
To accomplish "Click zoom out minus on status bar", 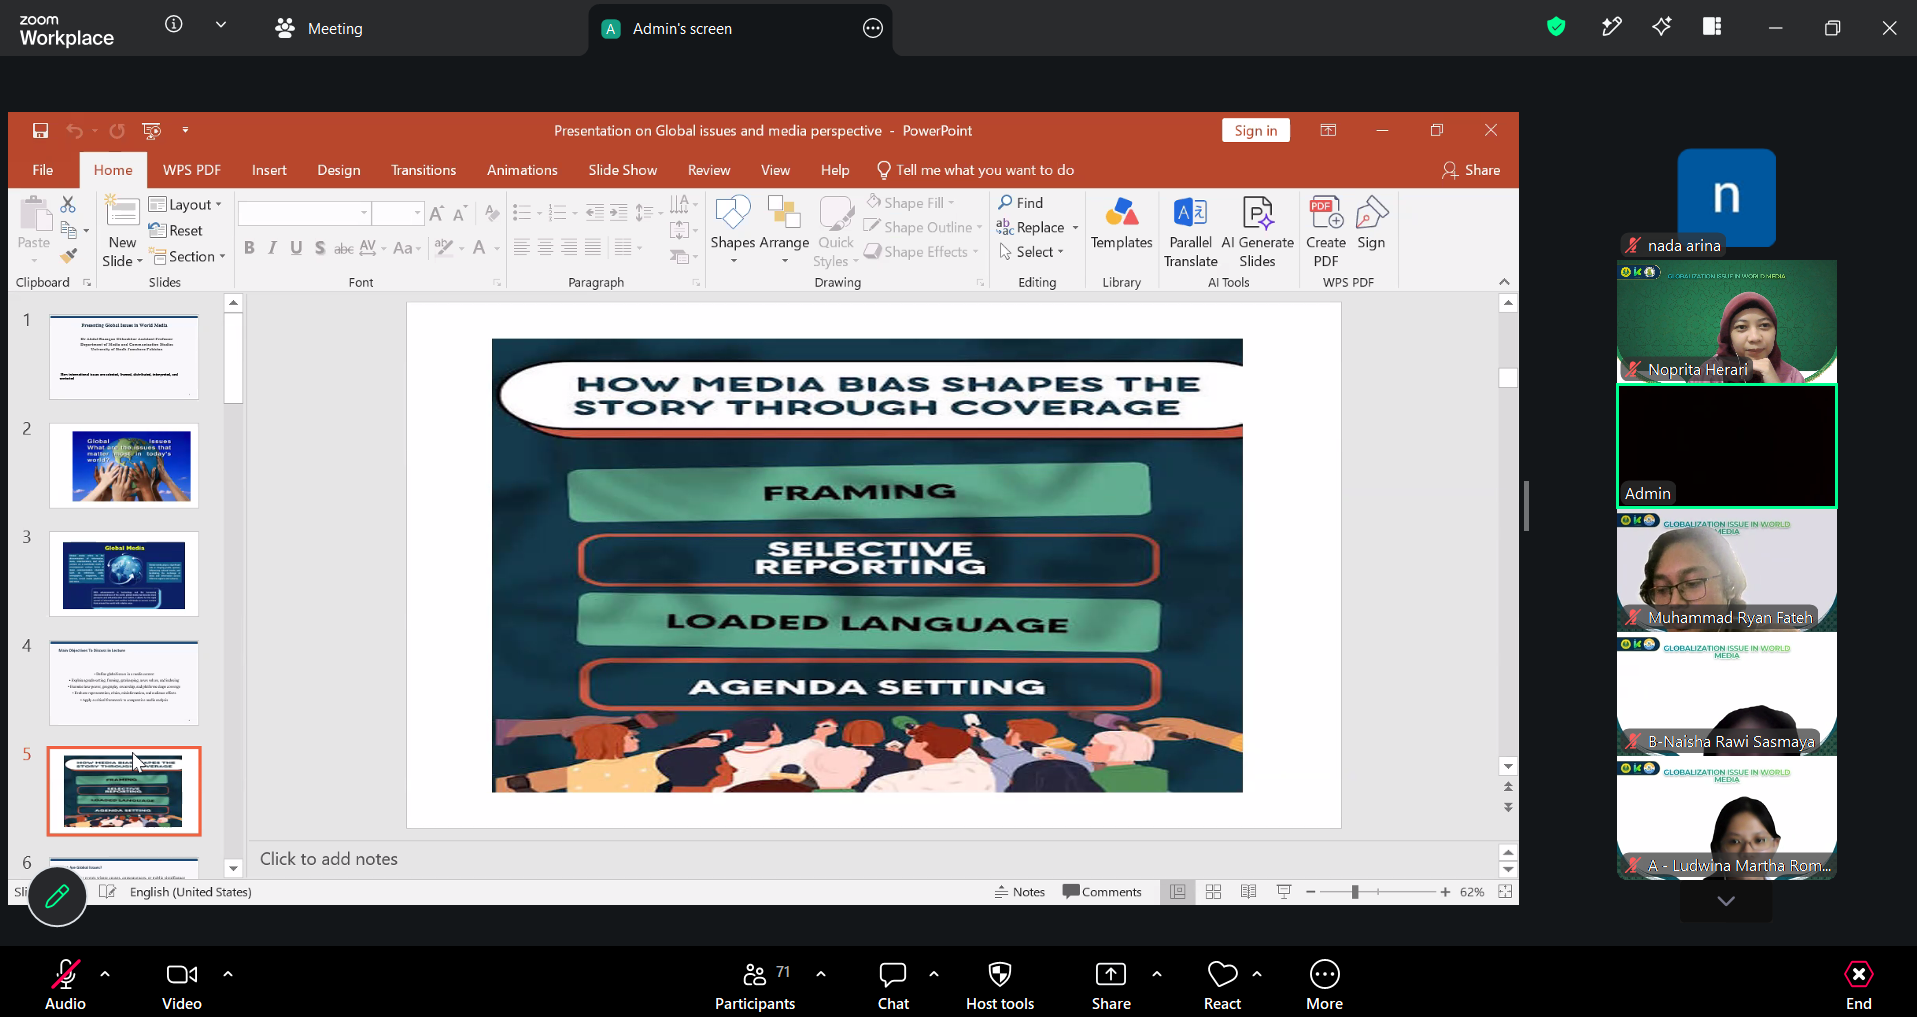I will (1310, 892).
